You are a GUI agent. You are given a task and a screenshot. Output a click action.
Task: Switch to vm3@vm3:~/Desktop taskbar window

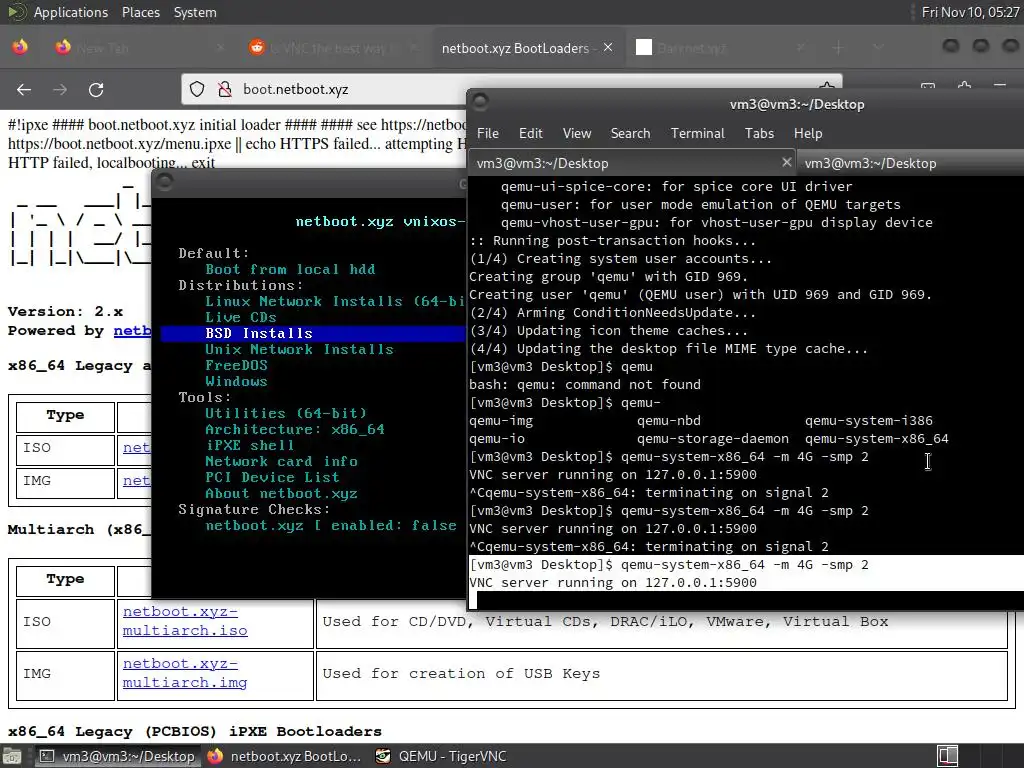(x=118, y=756)
